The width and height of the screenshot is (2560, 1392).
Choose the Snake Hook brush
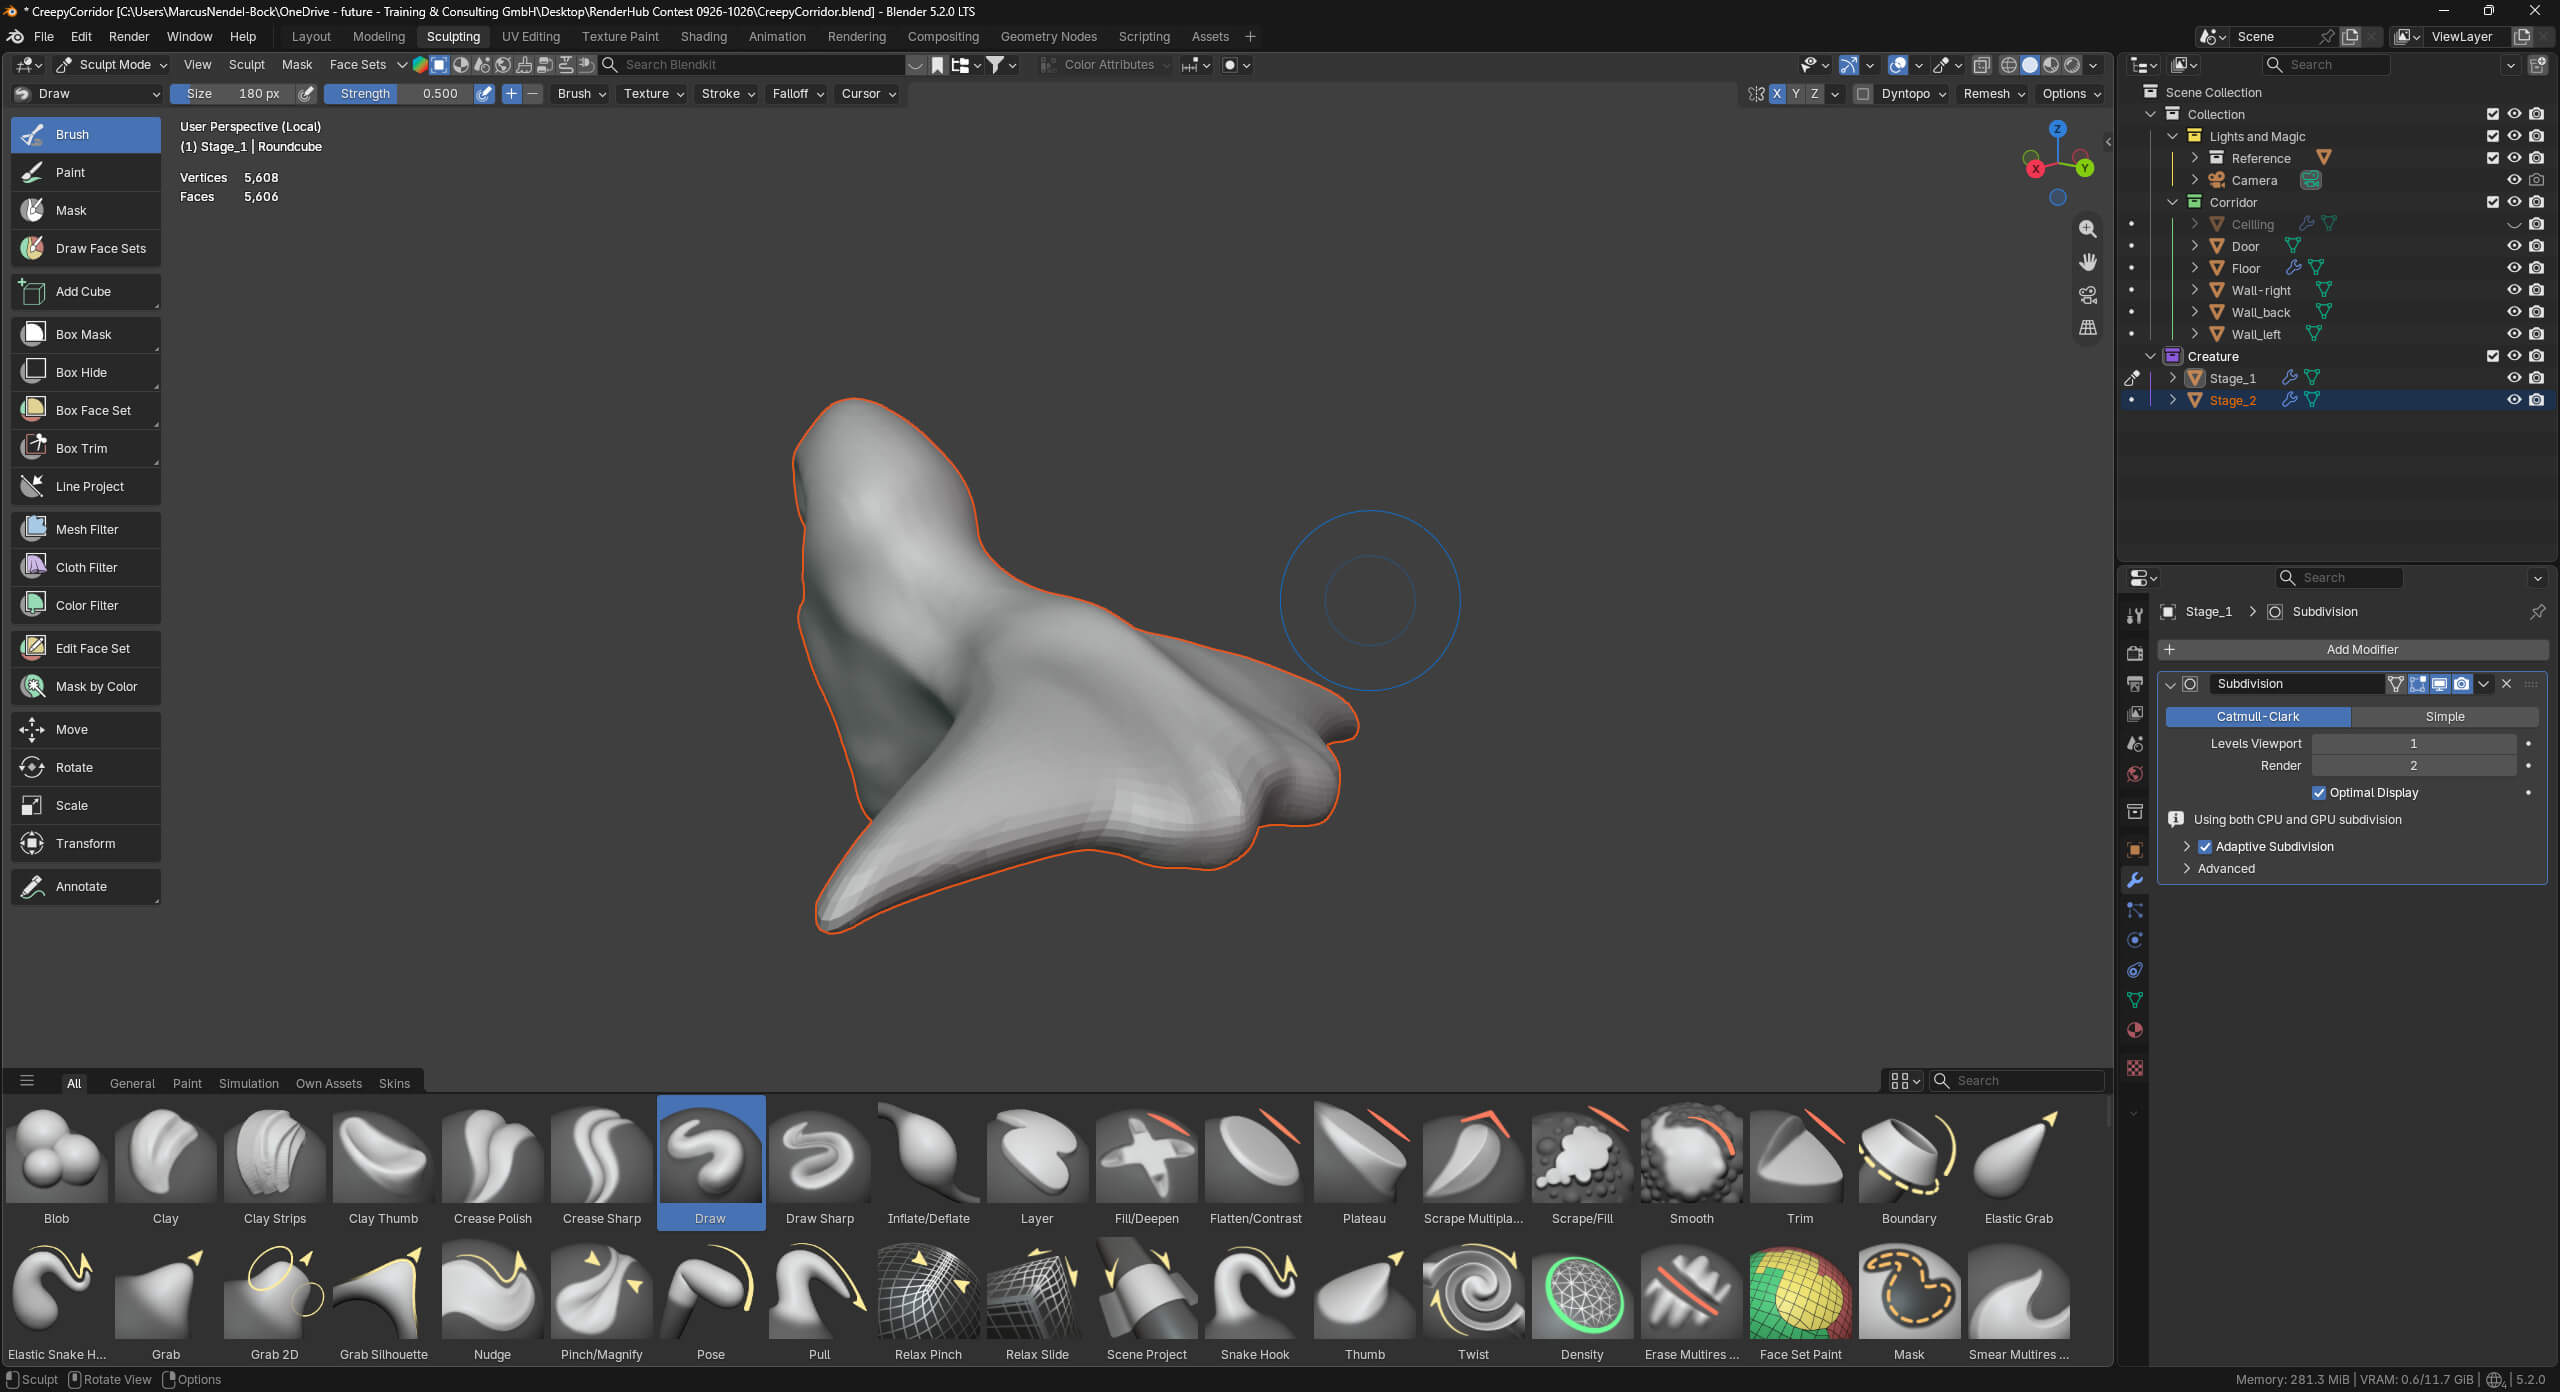[1255, 1300]
